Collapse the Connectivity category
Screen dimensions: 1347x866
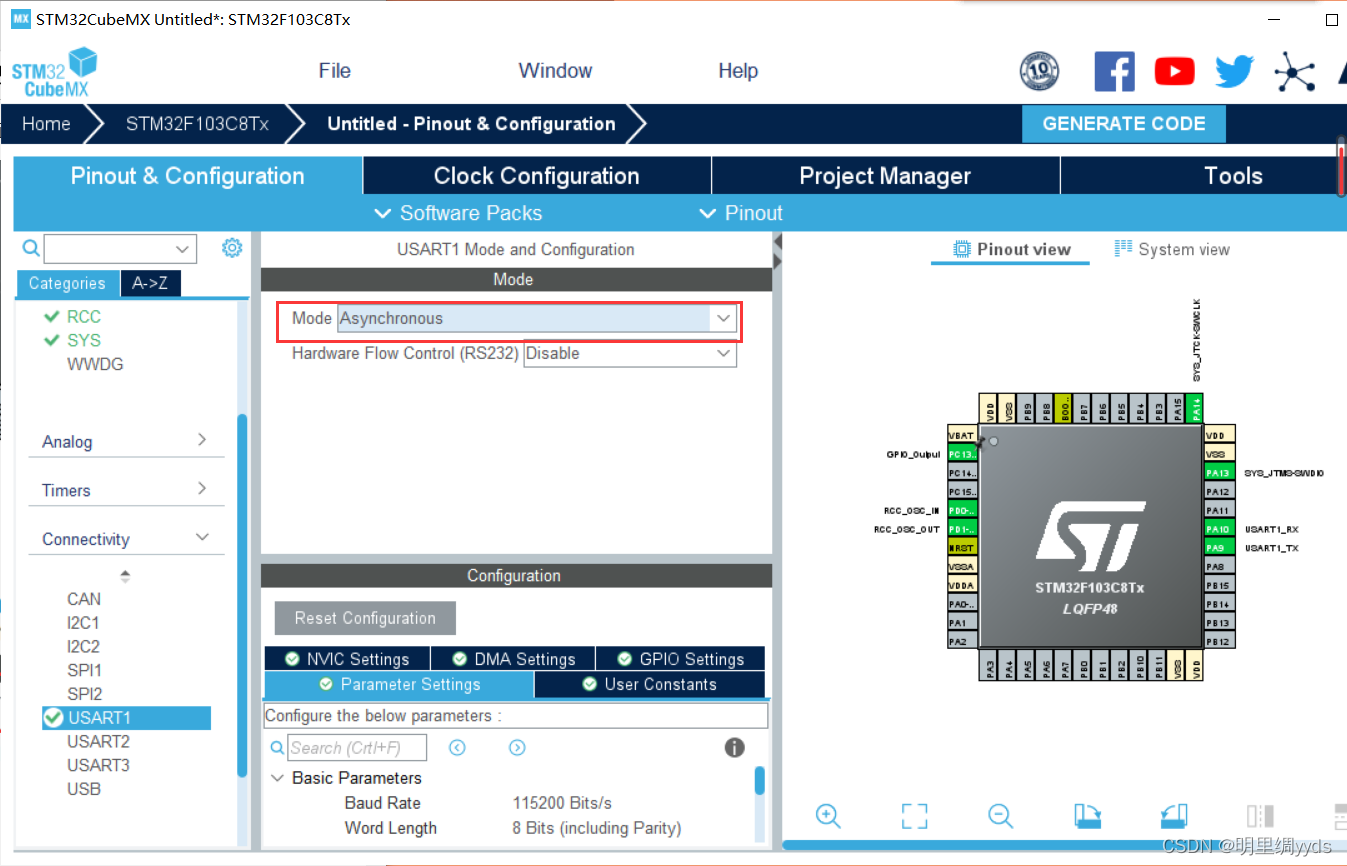pyautogui.click(x=124, y=539)
